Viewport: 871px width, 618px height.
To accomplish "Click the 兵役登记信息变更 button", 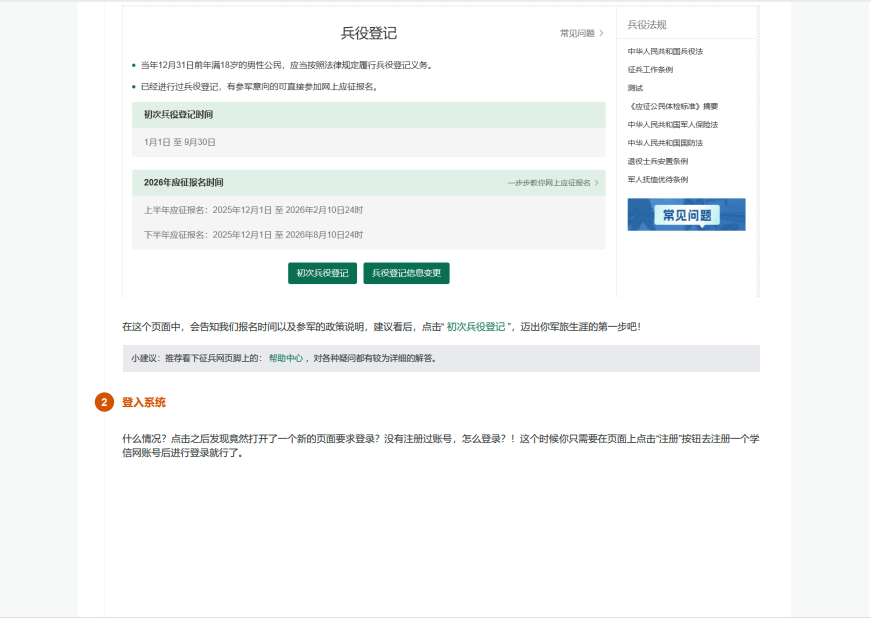I will coord(406,272).
